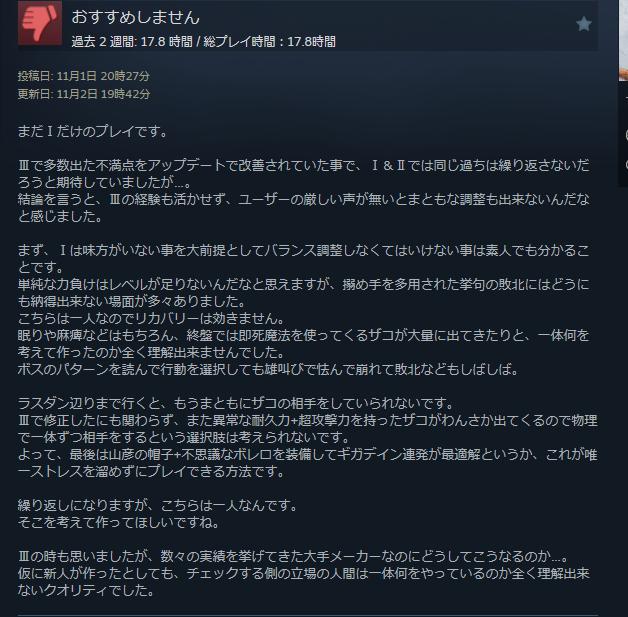Click the line 繰り返しになりますが、こちらは一人なんです
Viewport: 628px width, 617px height.
[158, 505]
